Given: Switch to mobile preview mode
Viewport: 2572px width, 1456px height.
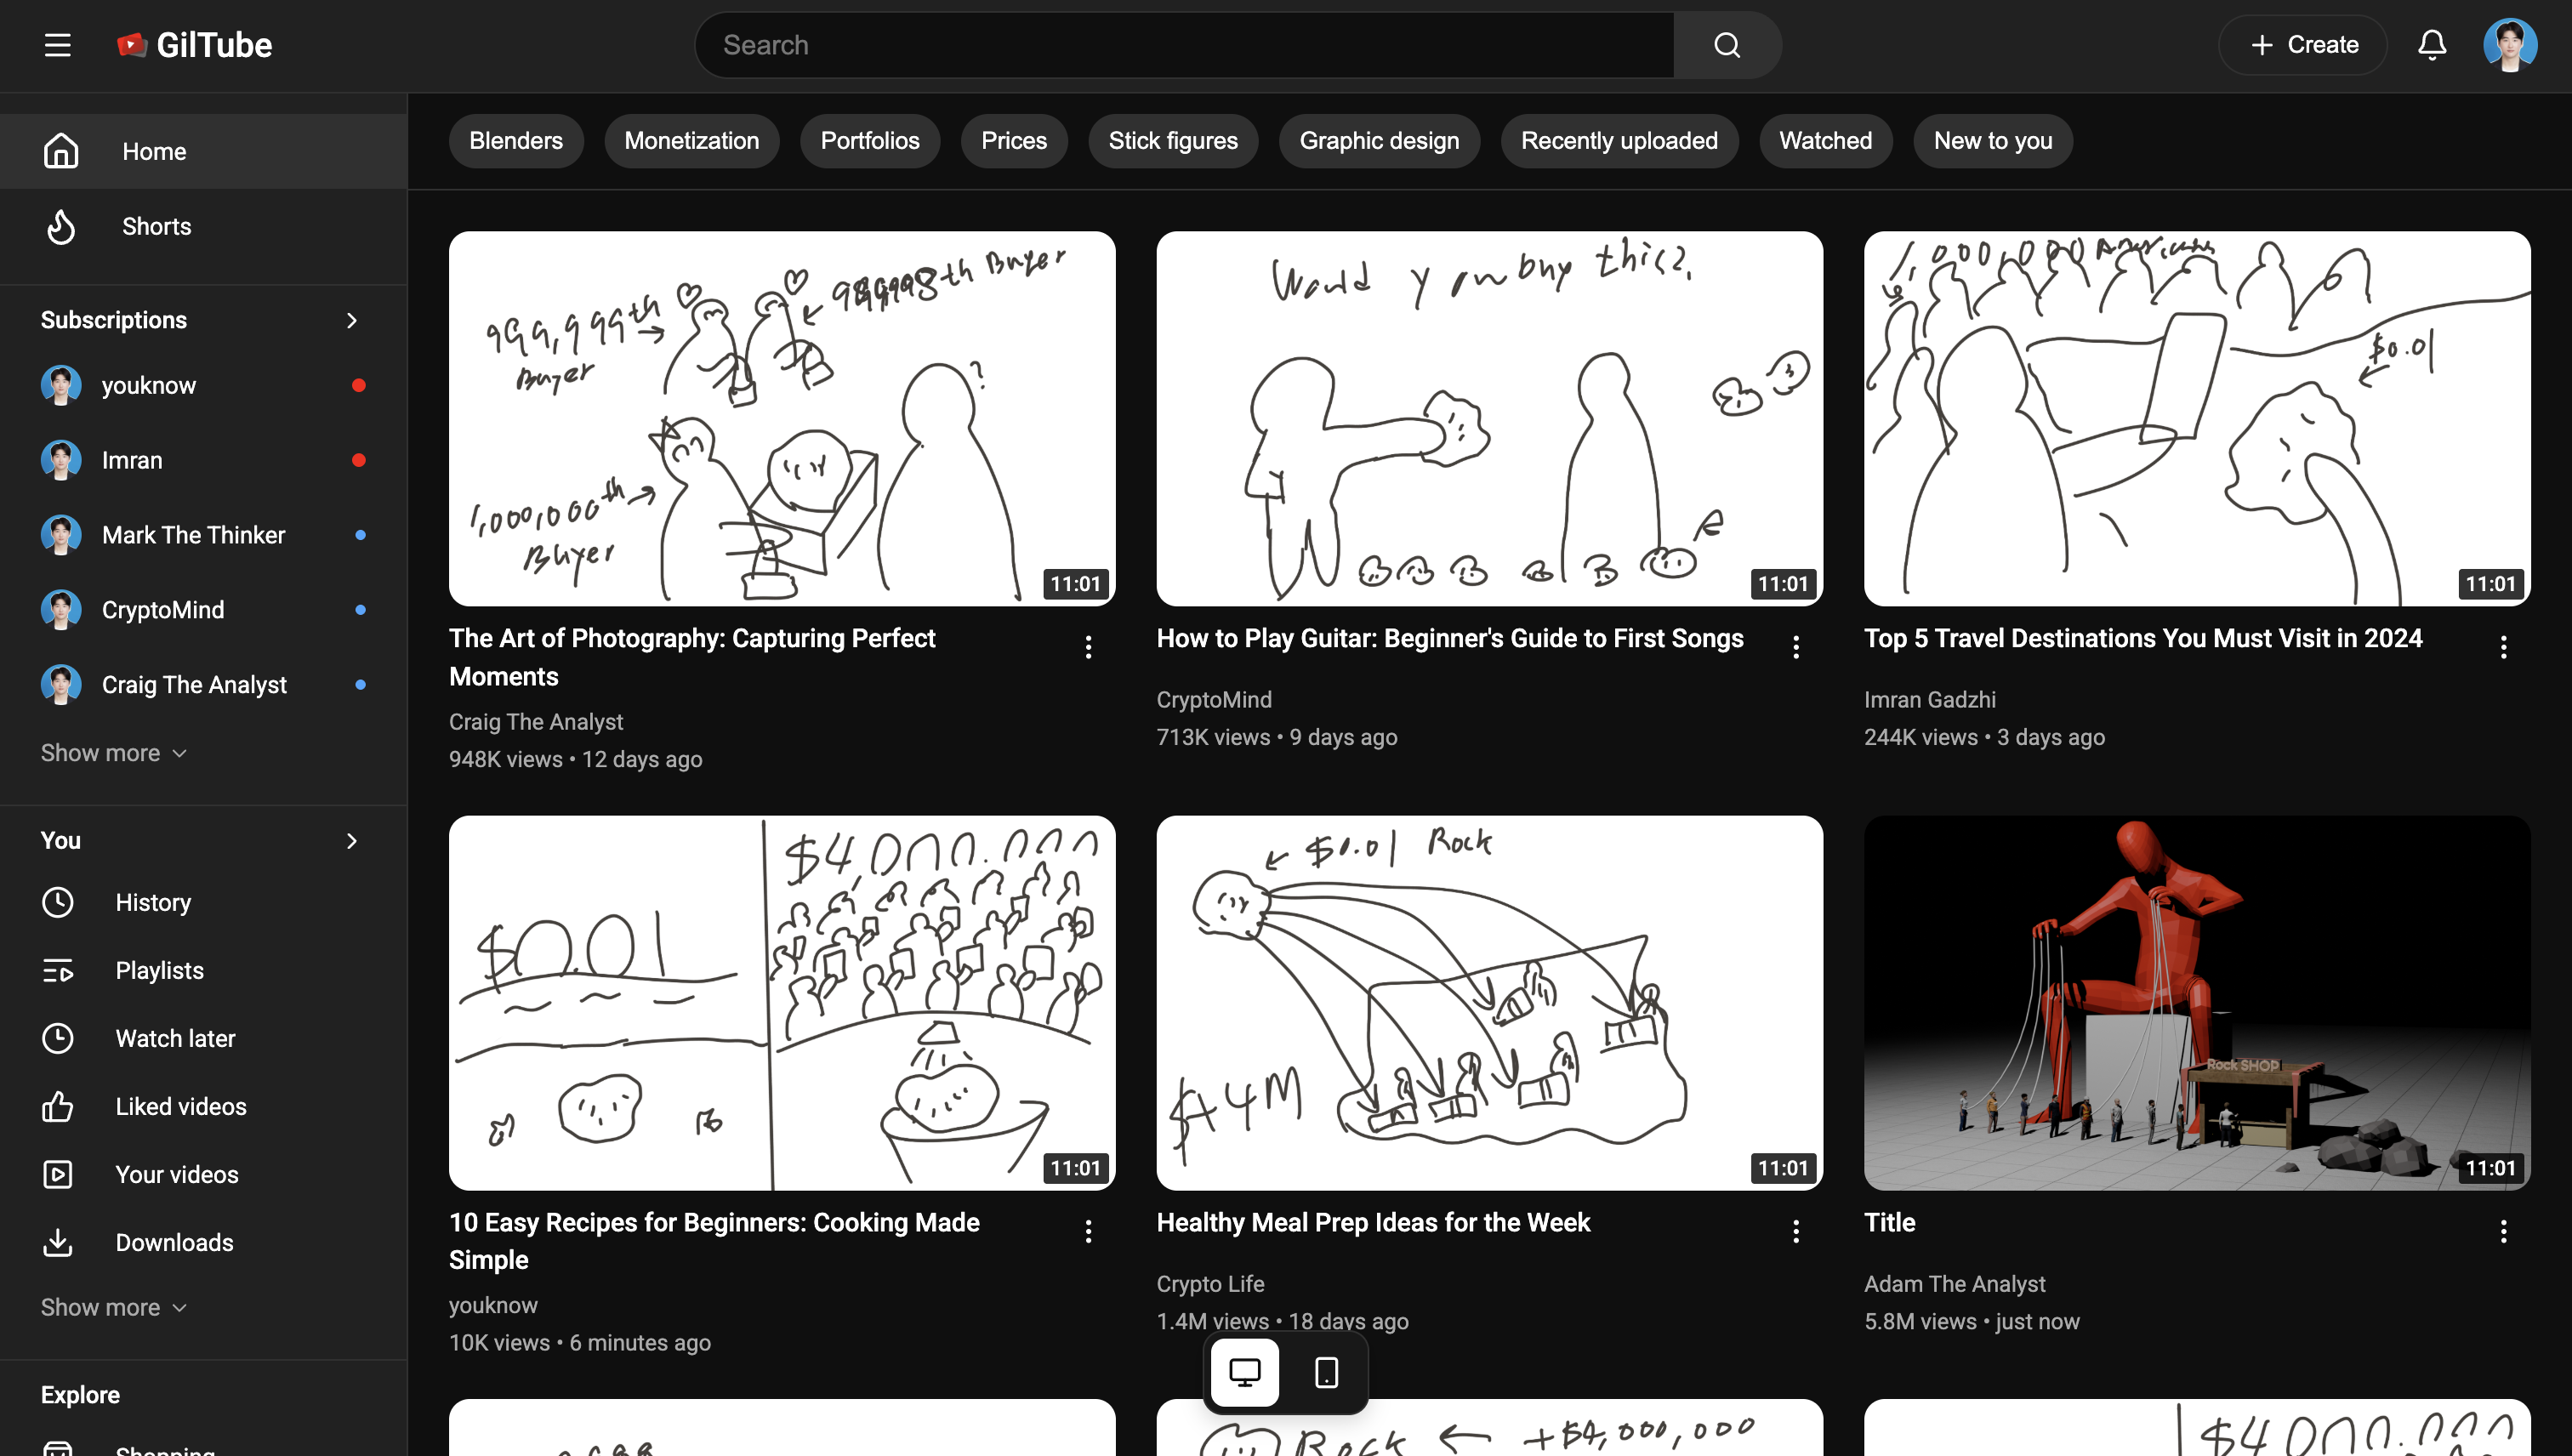Looking at the screenshot, I should 1325,1371.
